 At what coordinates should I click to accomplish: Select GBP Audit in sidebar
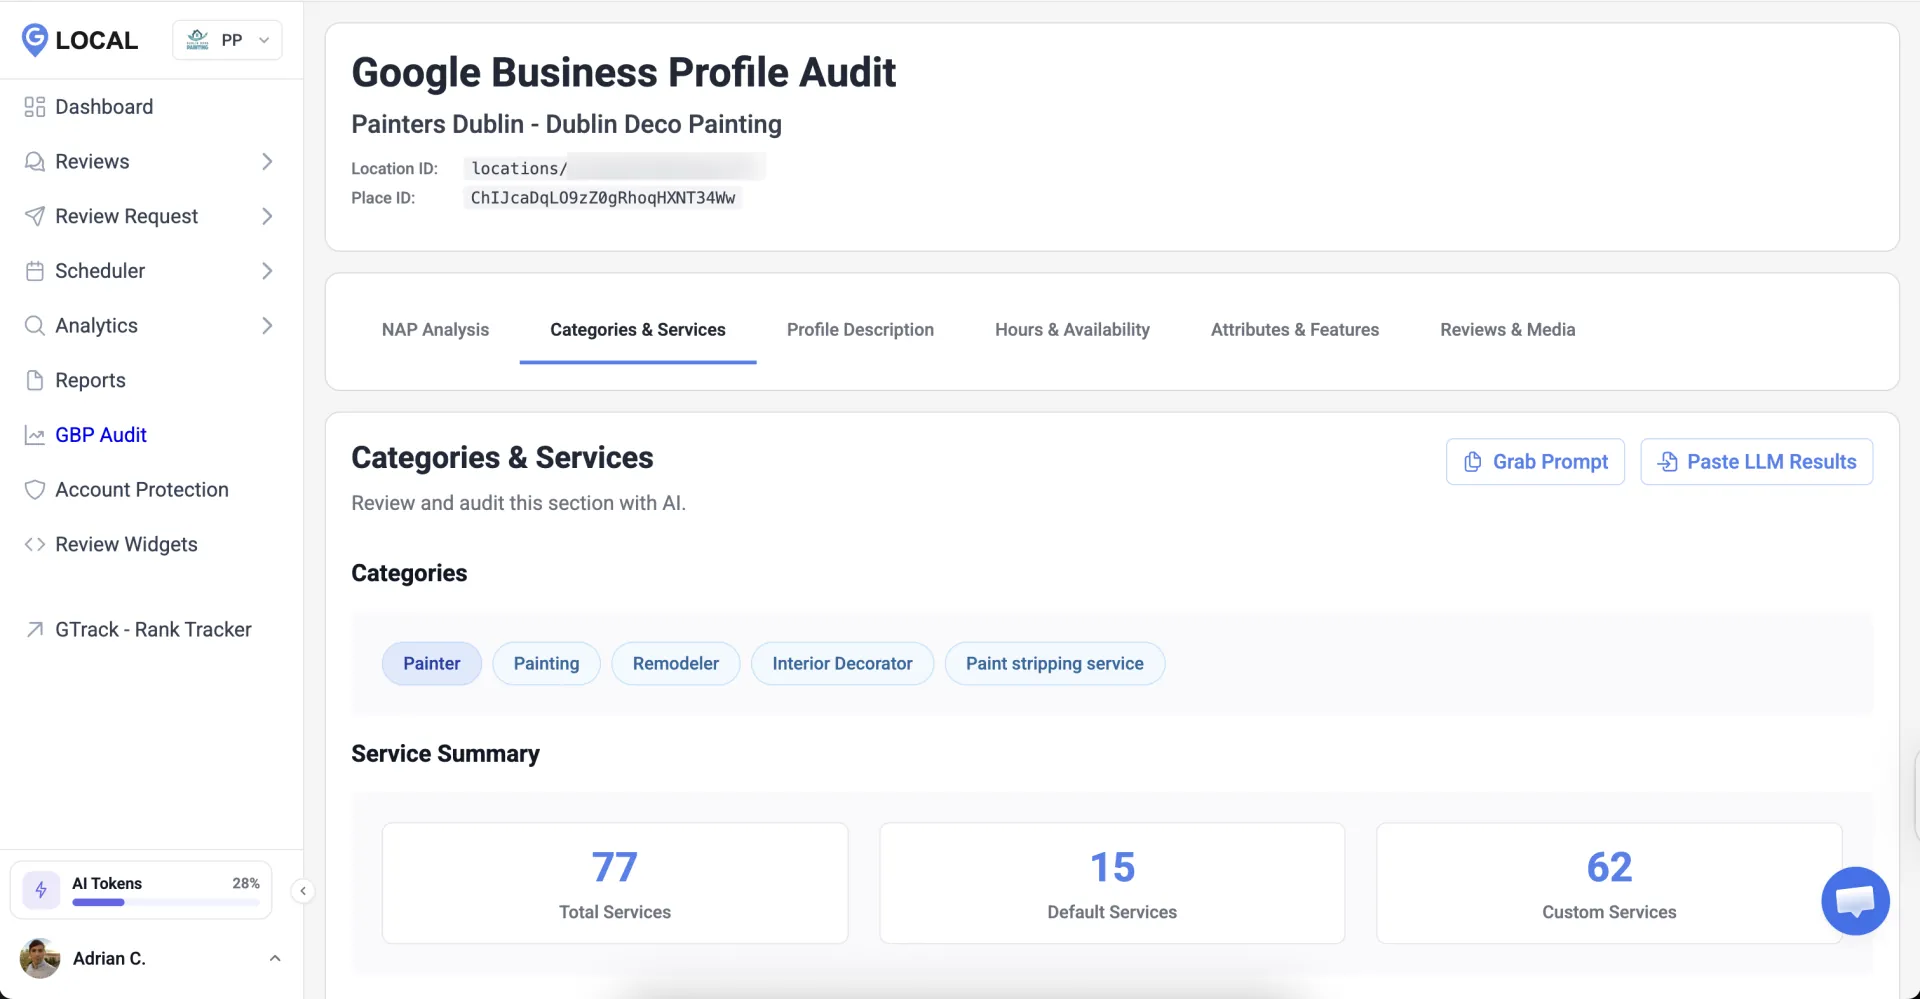coord(101,435)
